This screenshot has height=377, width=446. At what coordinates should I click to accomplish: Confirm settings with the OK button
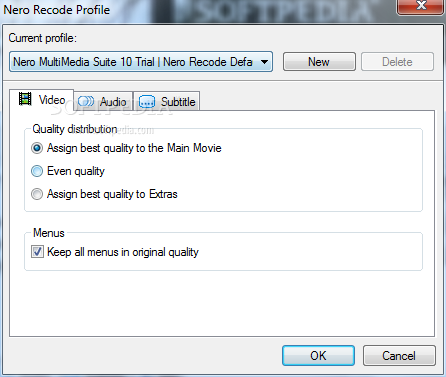318,356
